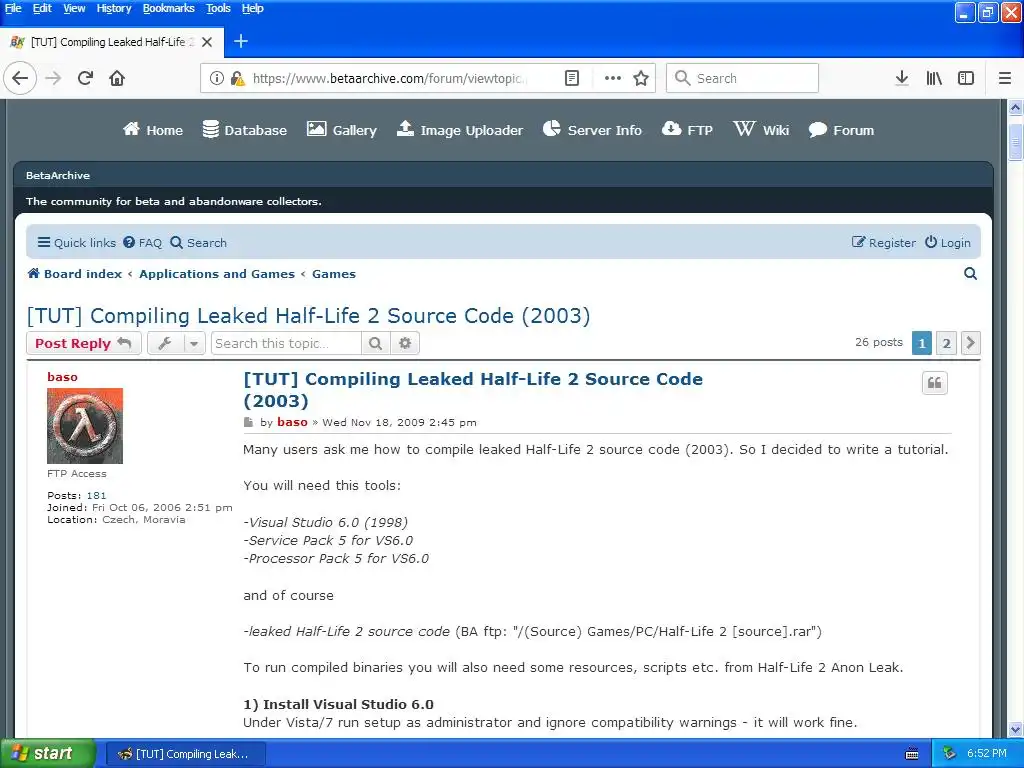Open page actions three-dot menu
Screen dimensions: 1024x768
point(613,78)
